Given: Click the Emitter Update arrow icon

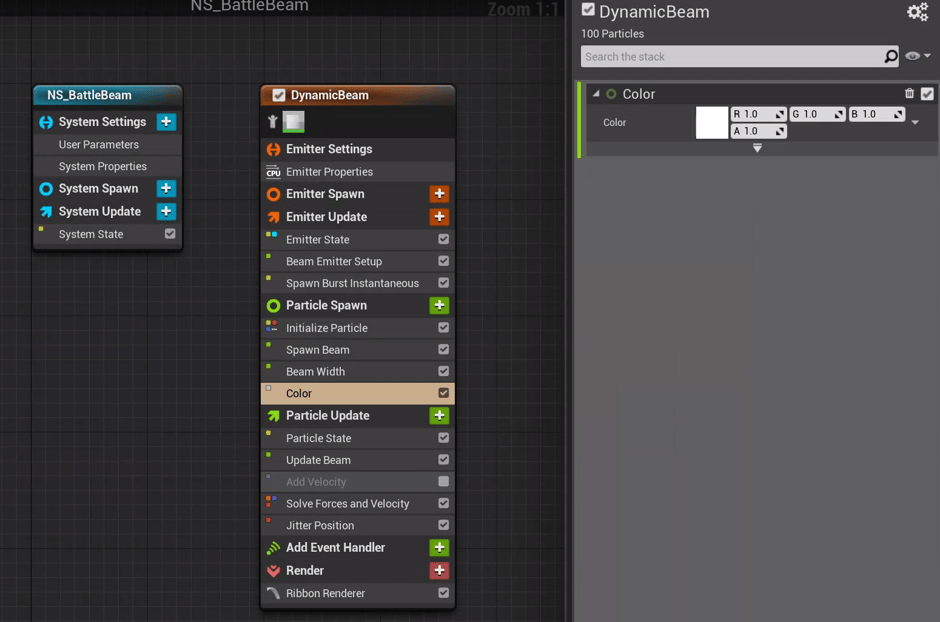Looking at the screenshot, I should [x=273, y=217].
